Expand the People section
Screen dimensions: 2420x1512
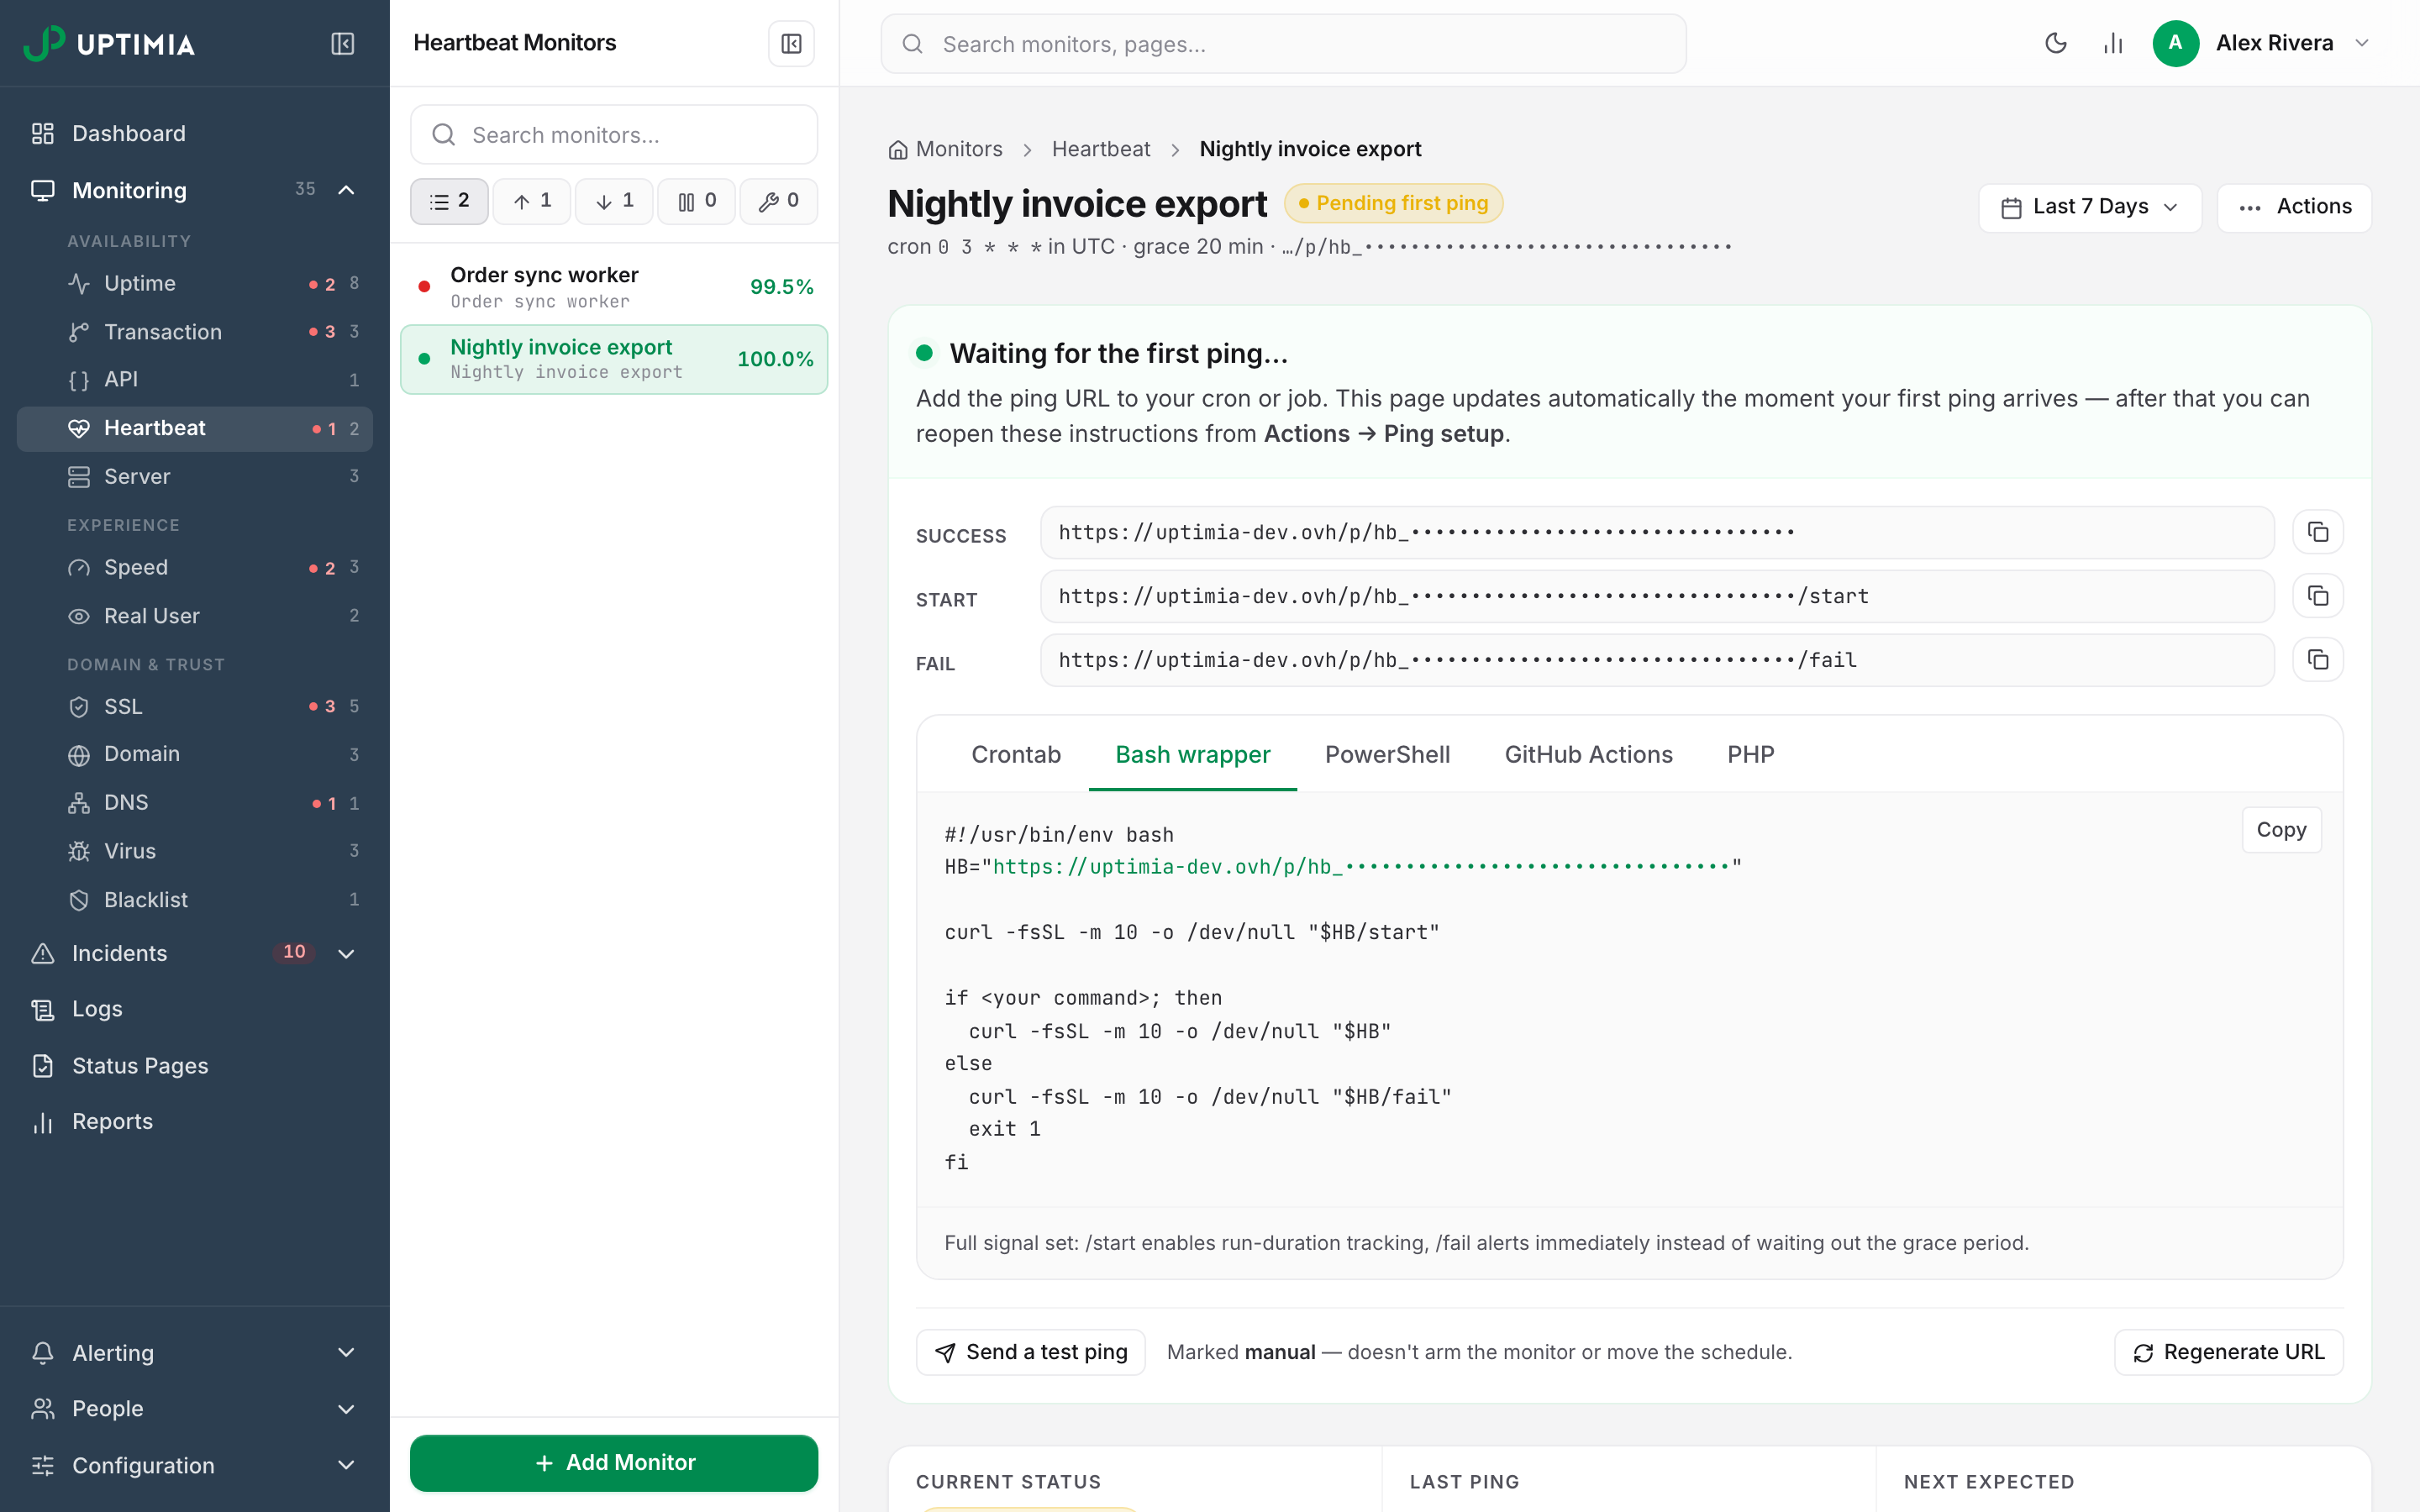tap(346, 1409)
